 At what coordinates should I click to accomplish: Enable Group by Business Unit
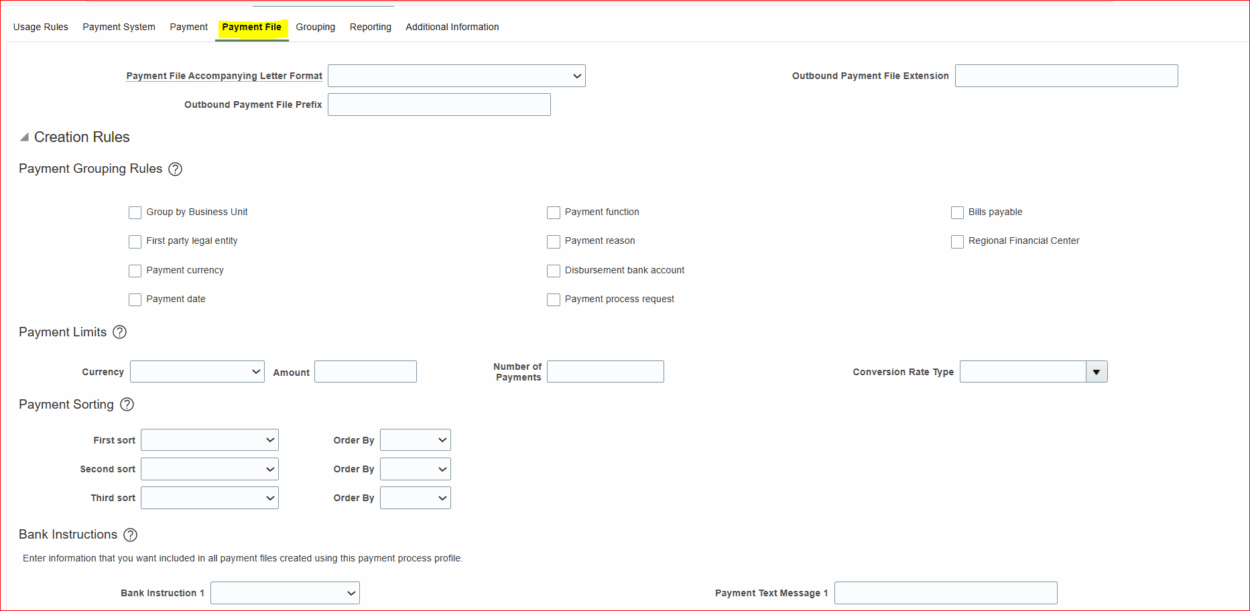(135, 212)
